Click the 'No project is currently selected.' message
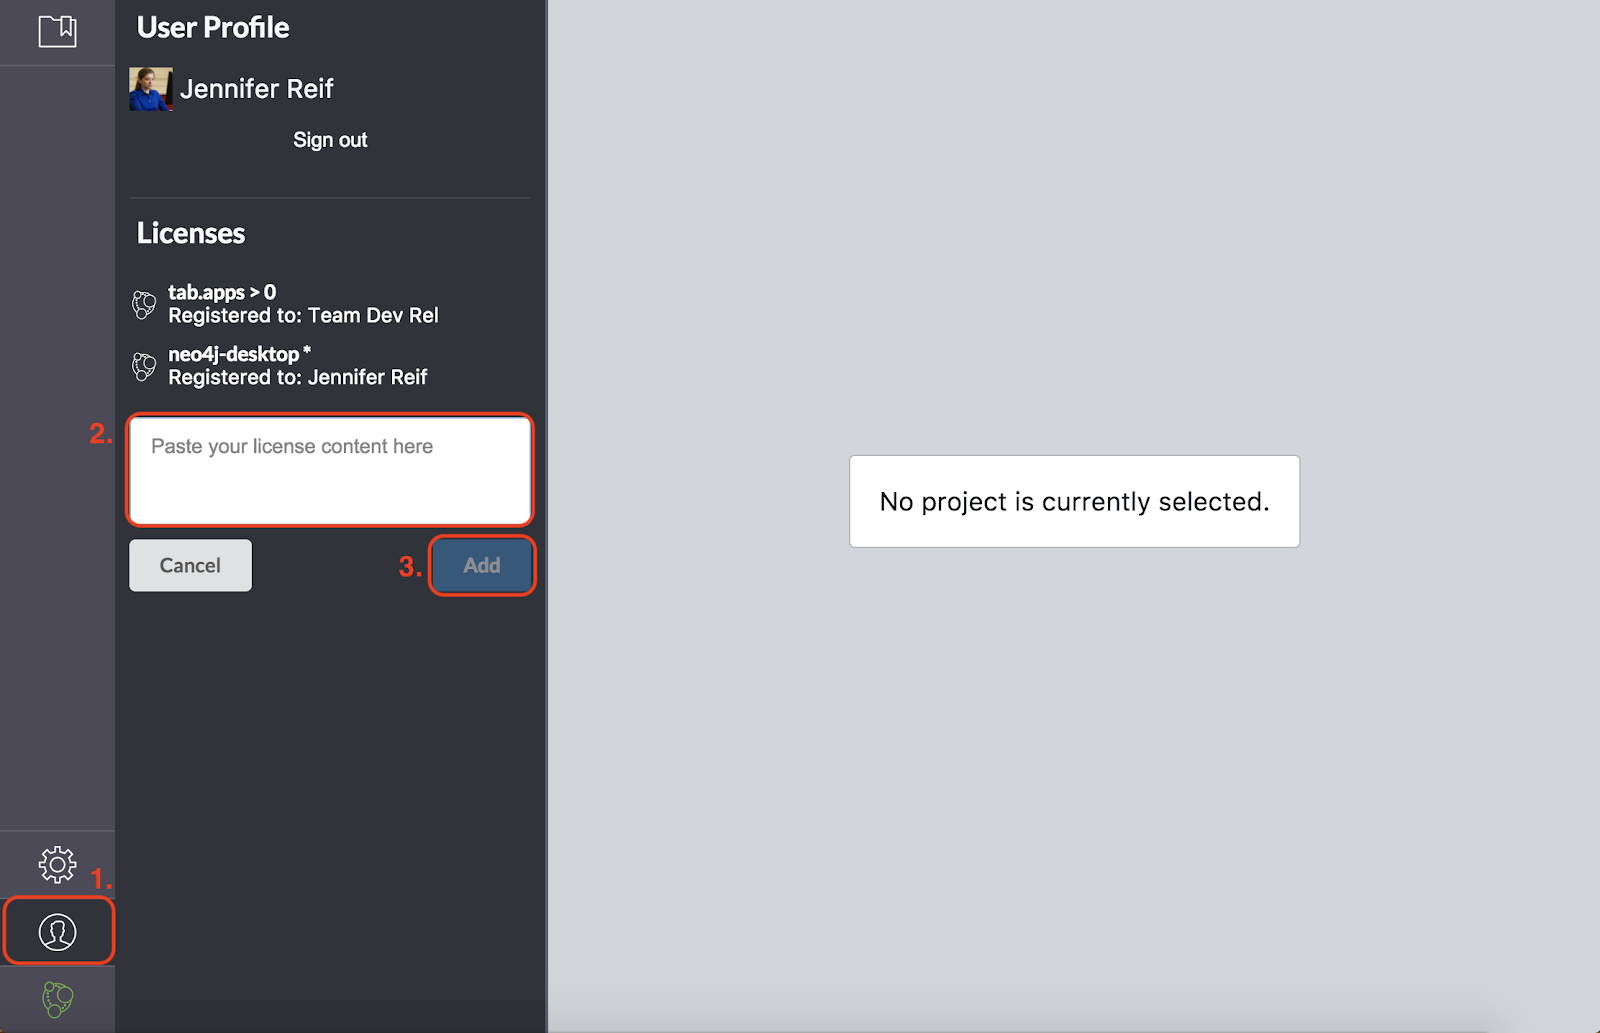1600x1033 pixels. pyautogui.click(x=1074, y=501)
